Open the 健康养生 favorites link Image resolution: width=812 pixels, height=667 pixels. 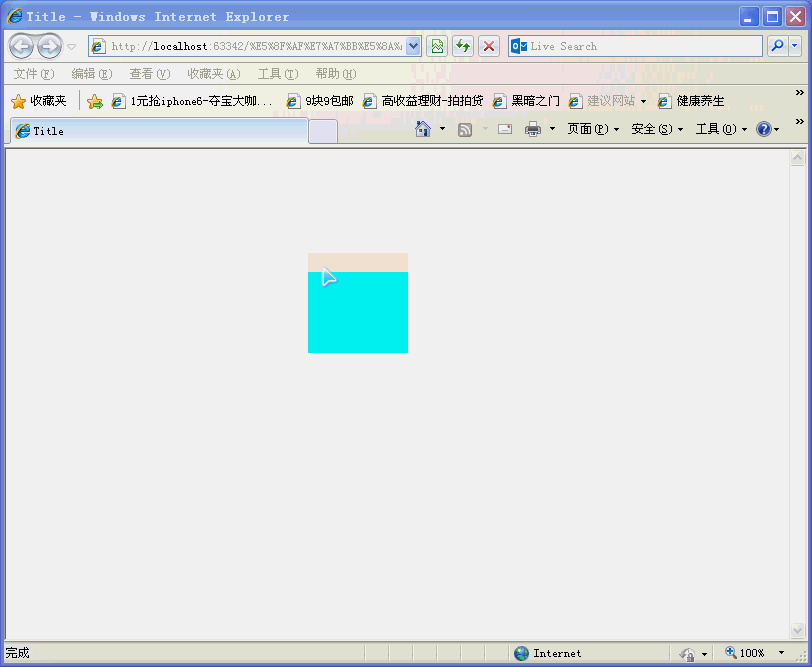(x=700, y=100)
